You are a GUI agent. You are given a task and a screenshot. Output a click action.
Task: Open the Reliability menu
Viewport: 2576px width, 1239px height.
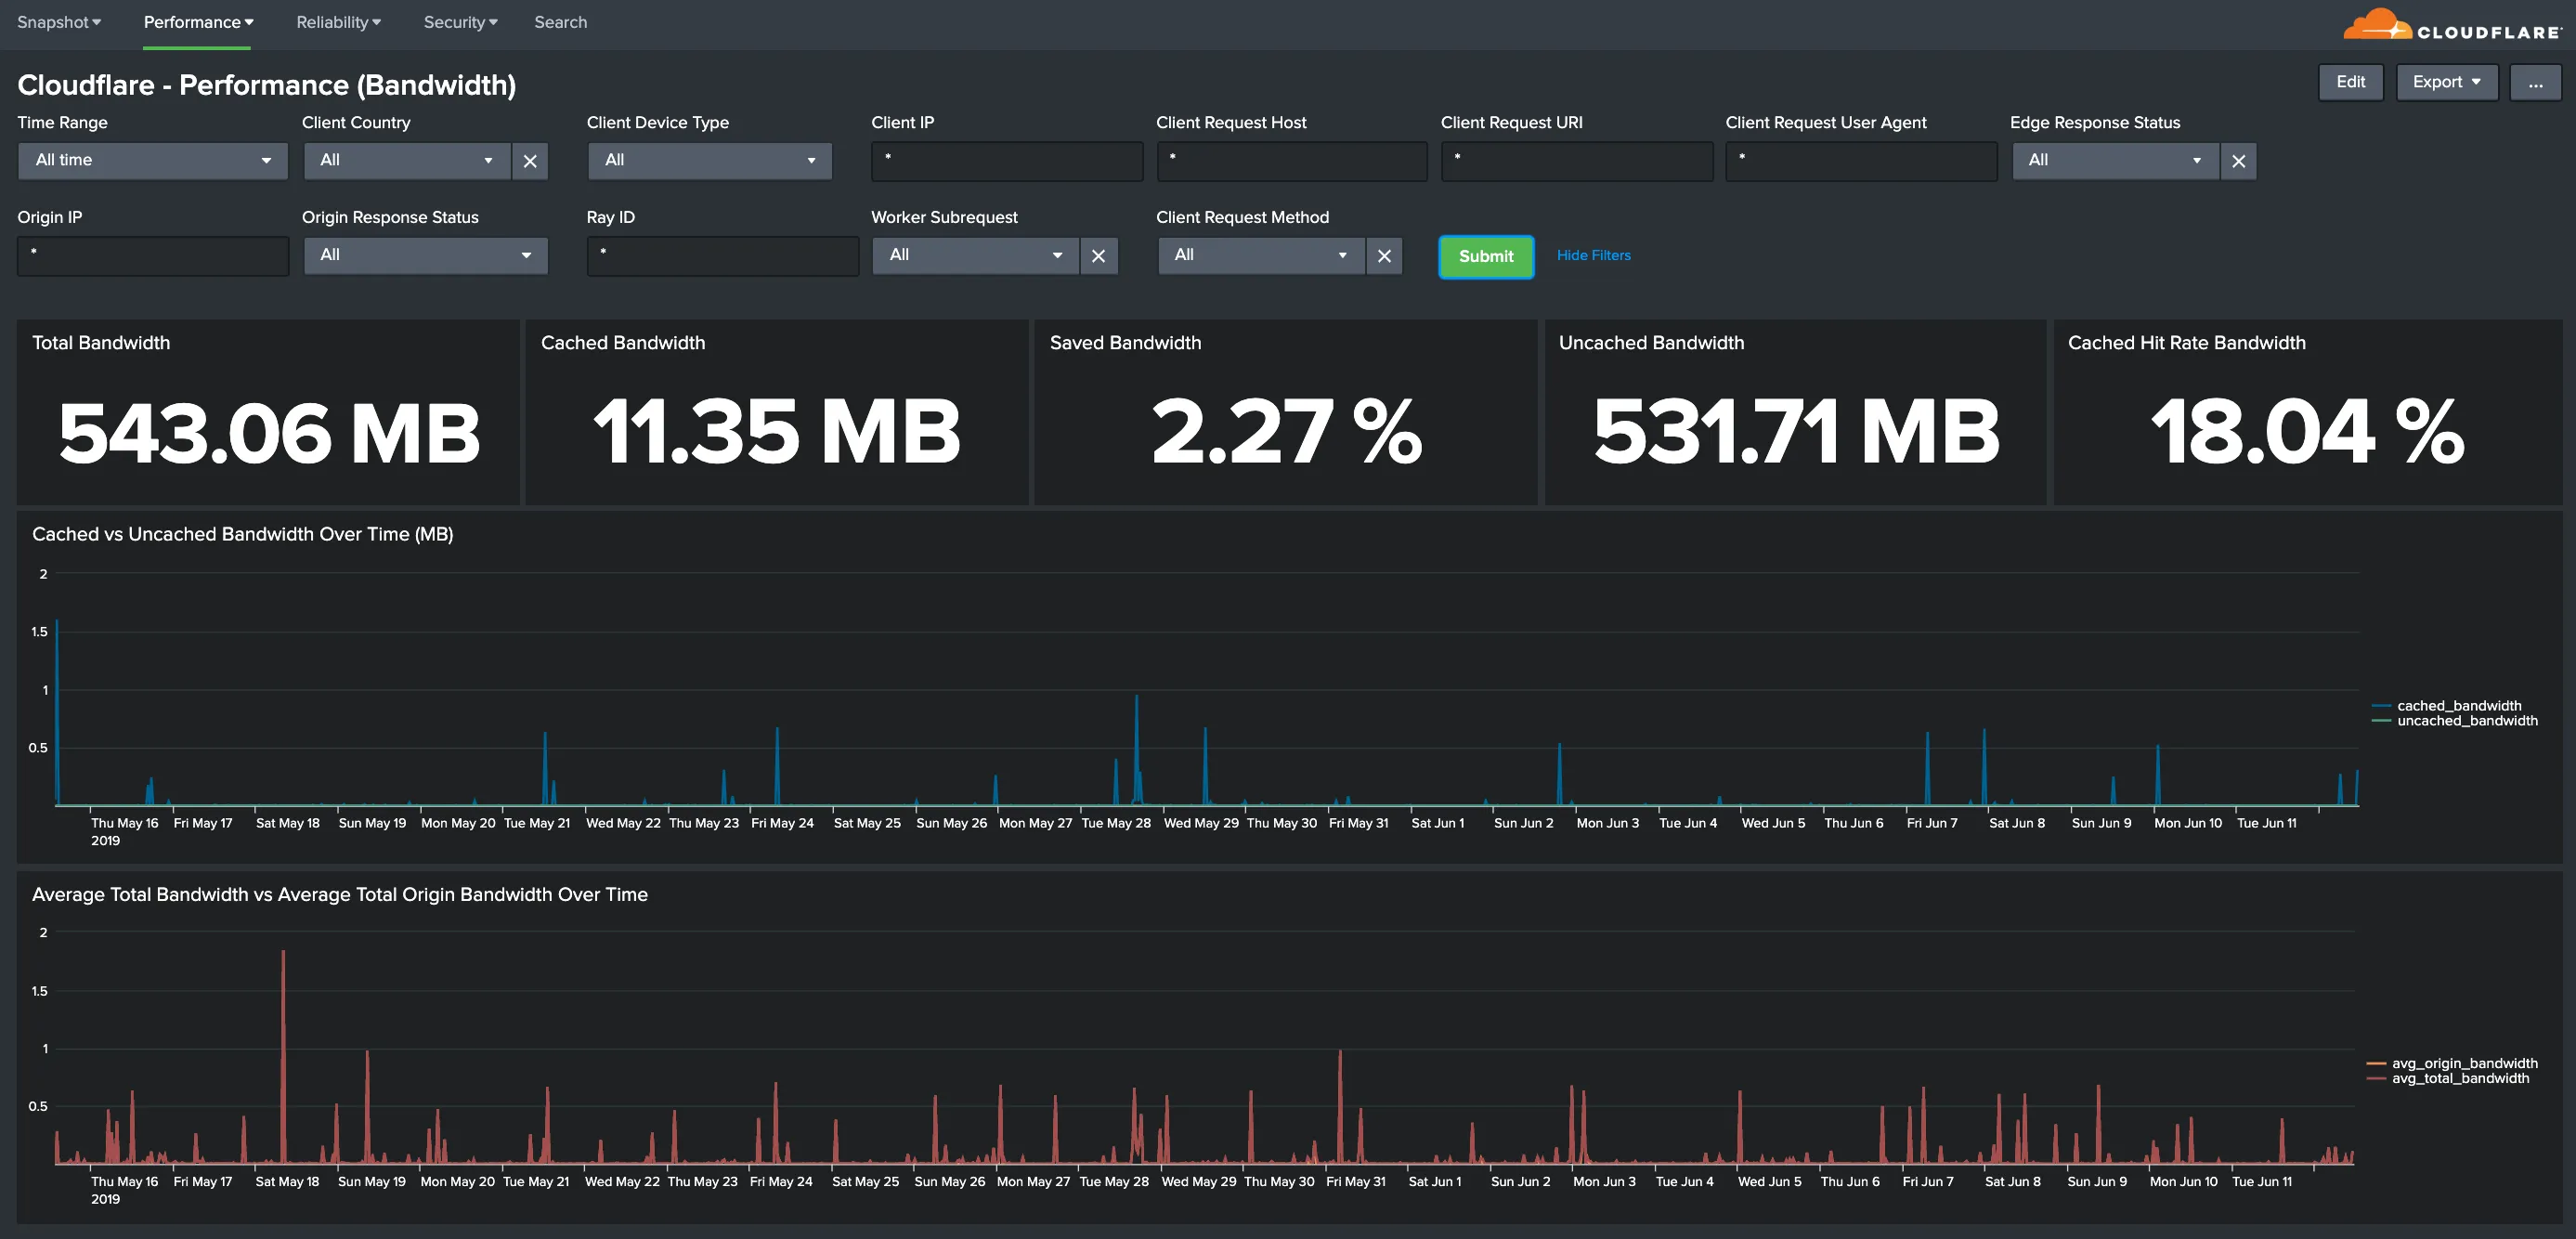(338, 22)
